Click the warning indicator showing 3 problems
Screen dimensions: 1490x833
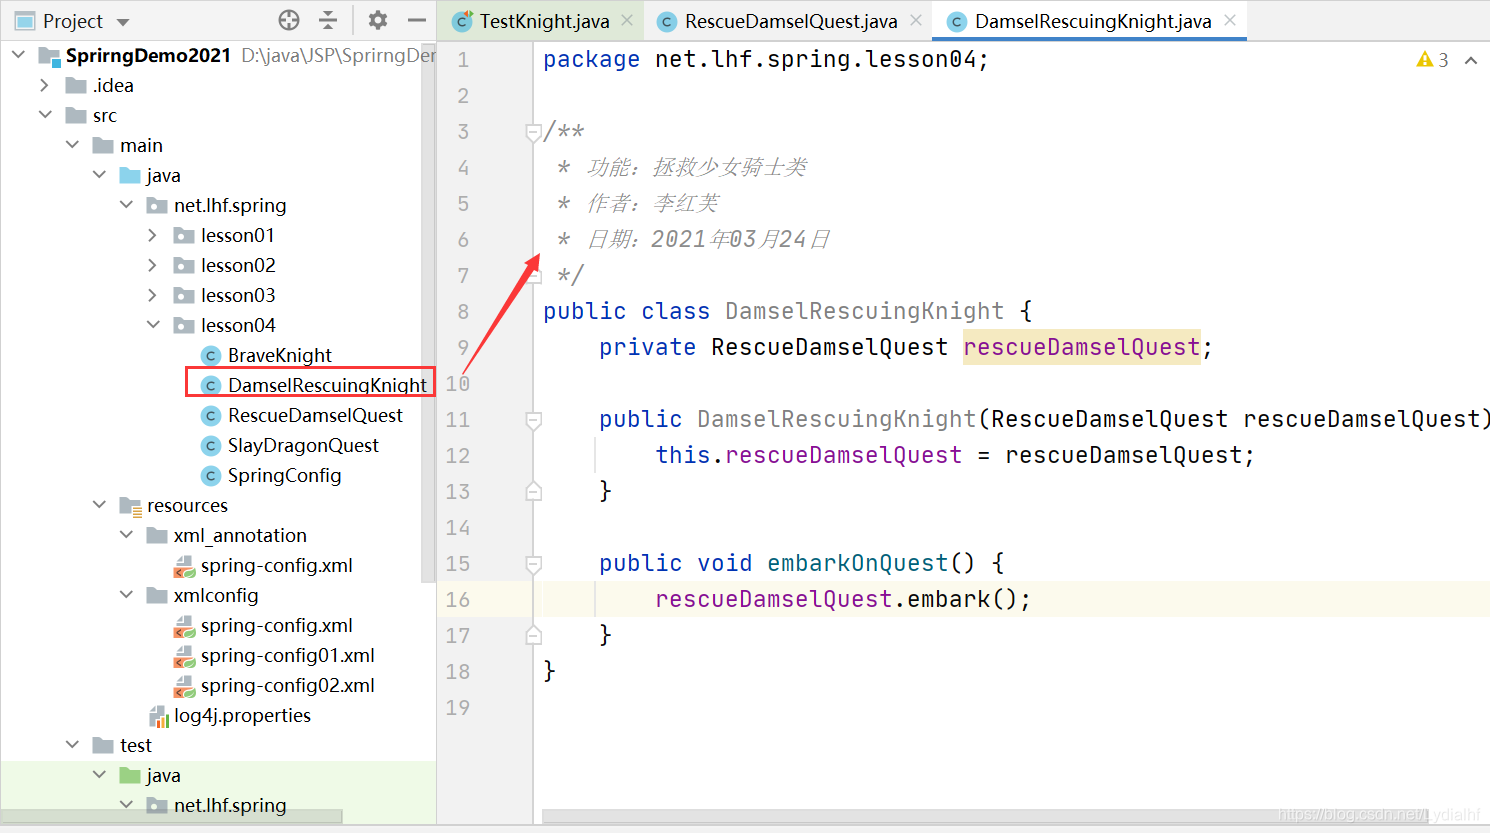point(1432,60)
